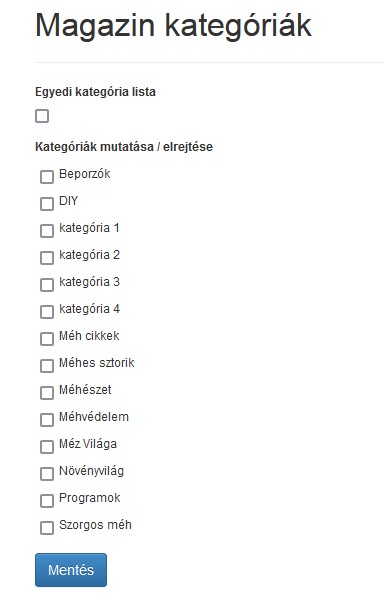Image resolution: width=384 pixels, height=597 pixels.
Task: Check the kategória 3 box
Action: (47, 285)
